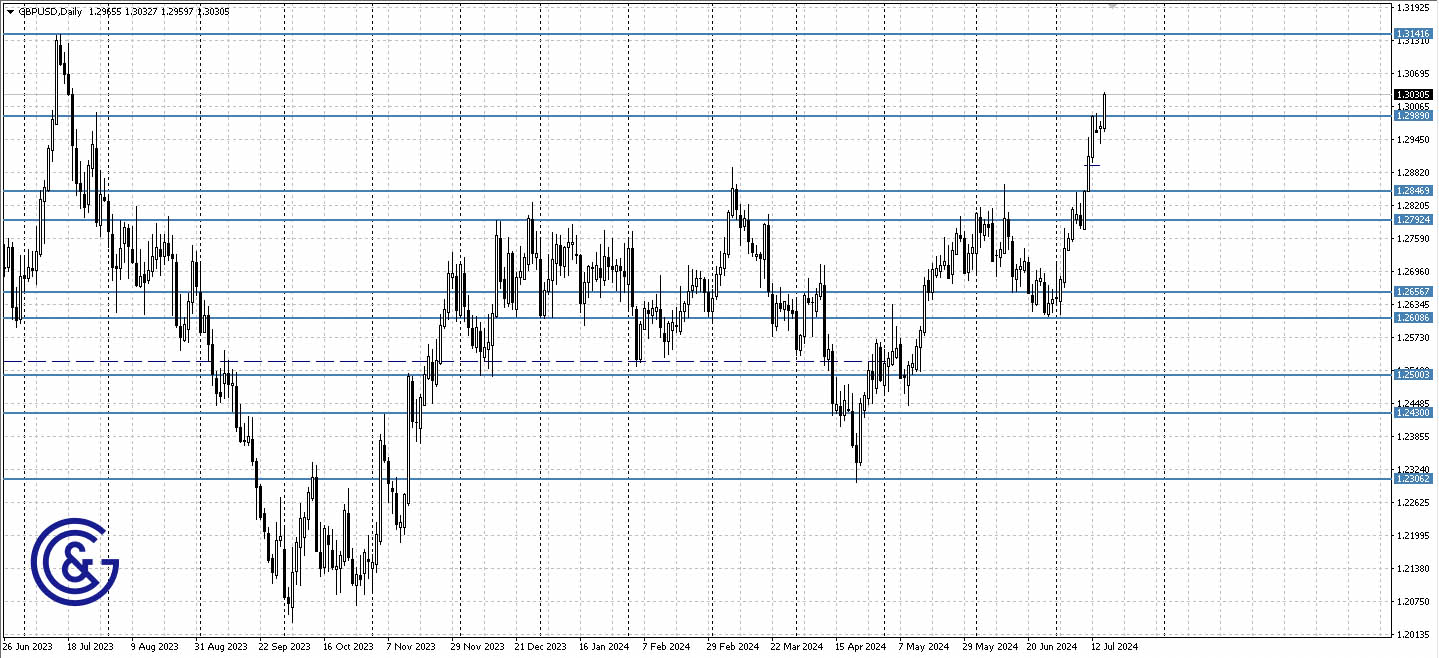The height and width of the screenshot is (658, 1439).
Task: Click the 7 Feb 2024 date label
Action: 666,646
